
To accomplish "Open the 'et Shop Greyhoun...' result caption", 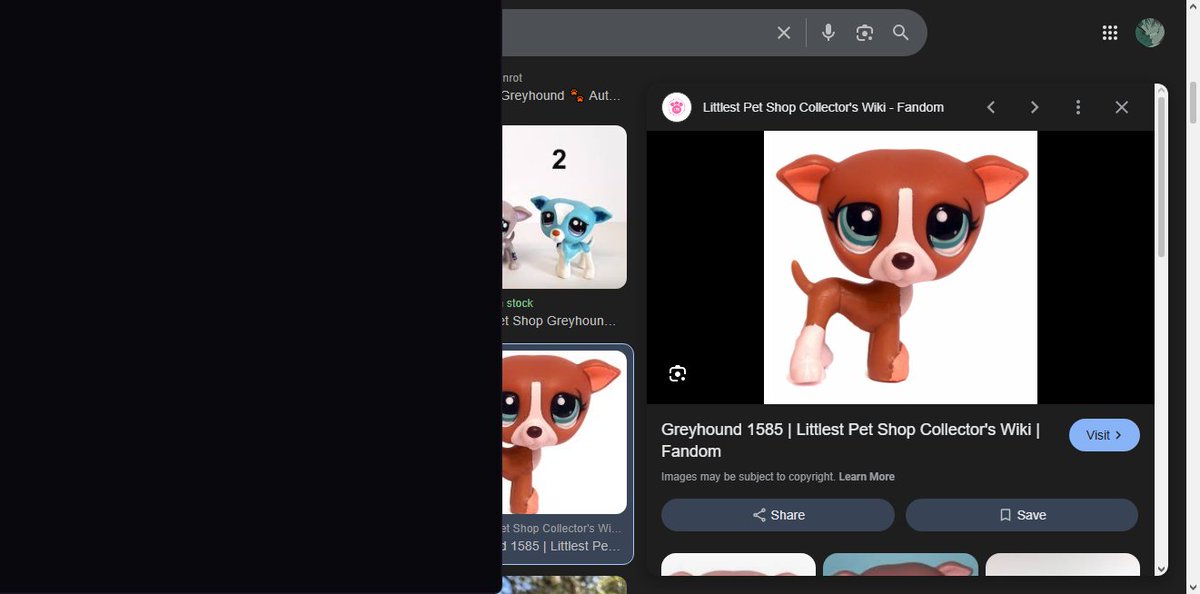I will (x=560, y=321).
